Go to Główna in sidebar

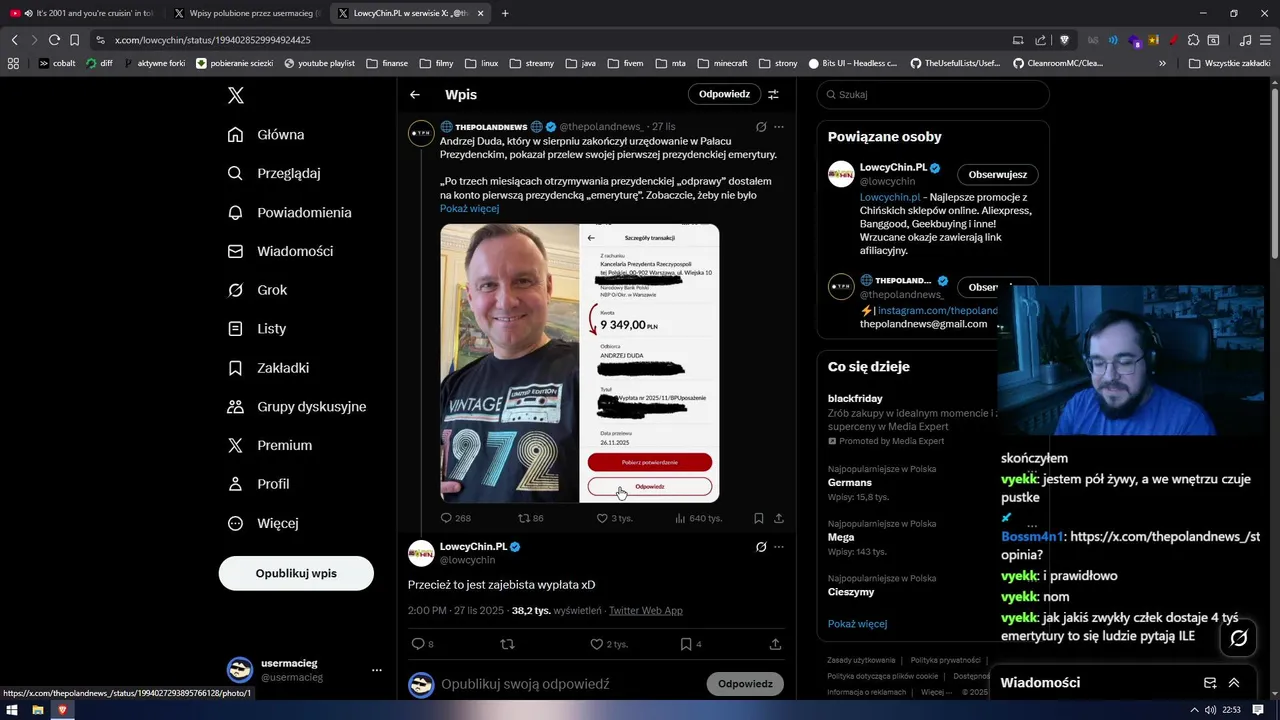coord(266,135)
